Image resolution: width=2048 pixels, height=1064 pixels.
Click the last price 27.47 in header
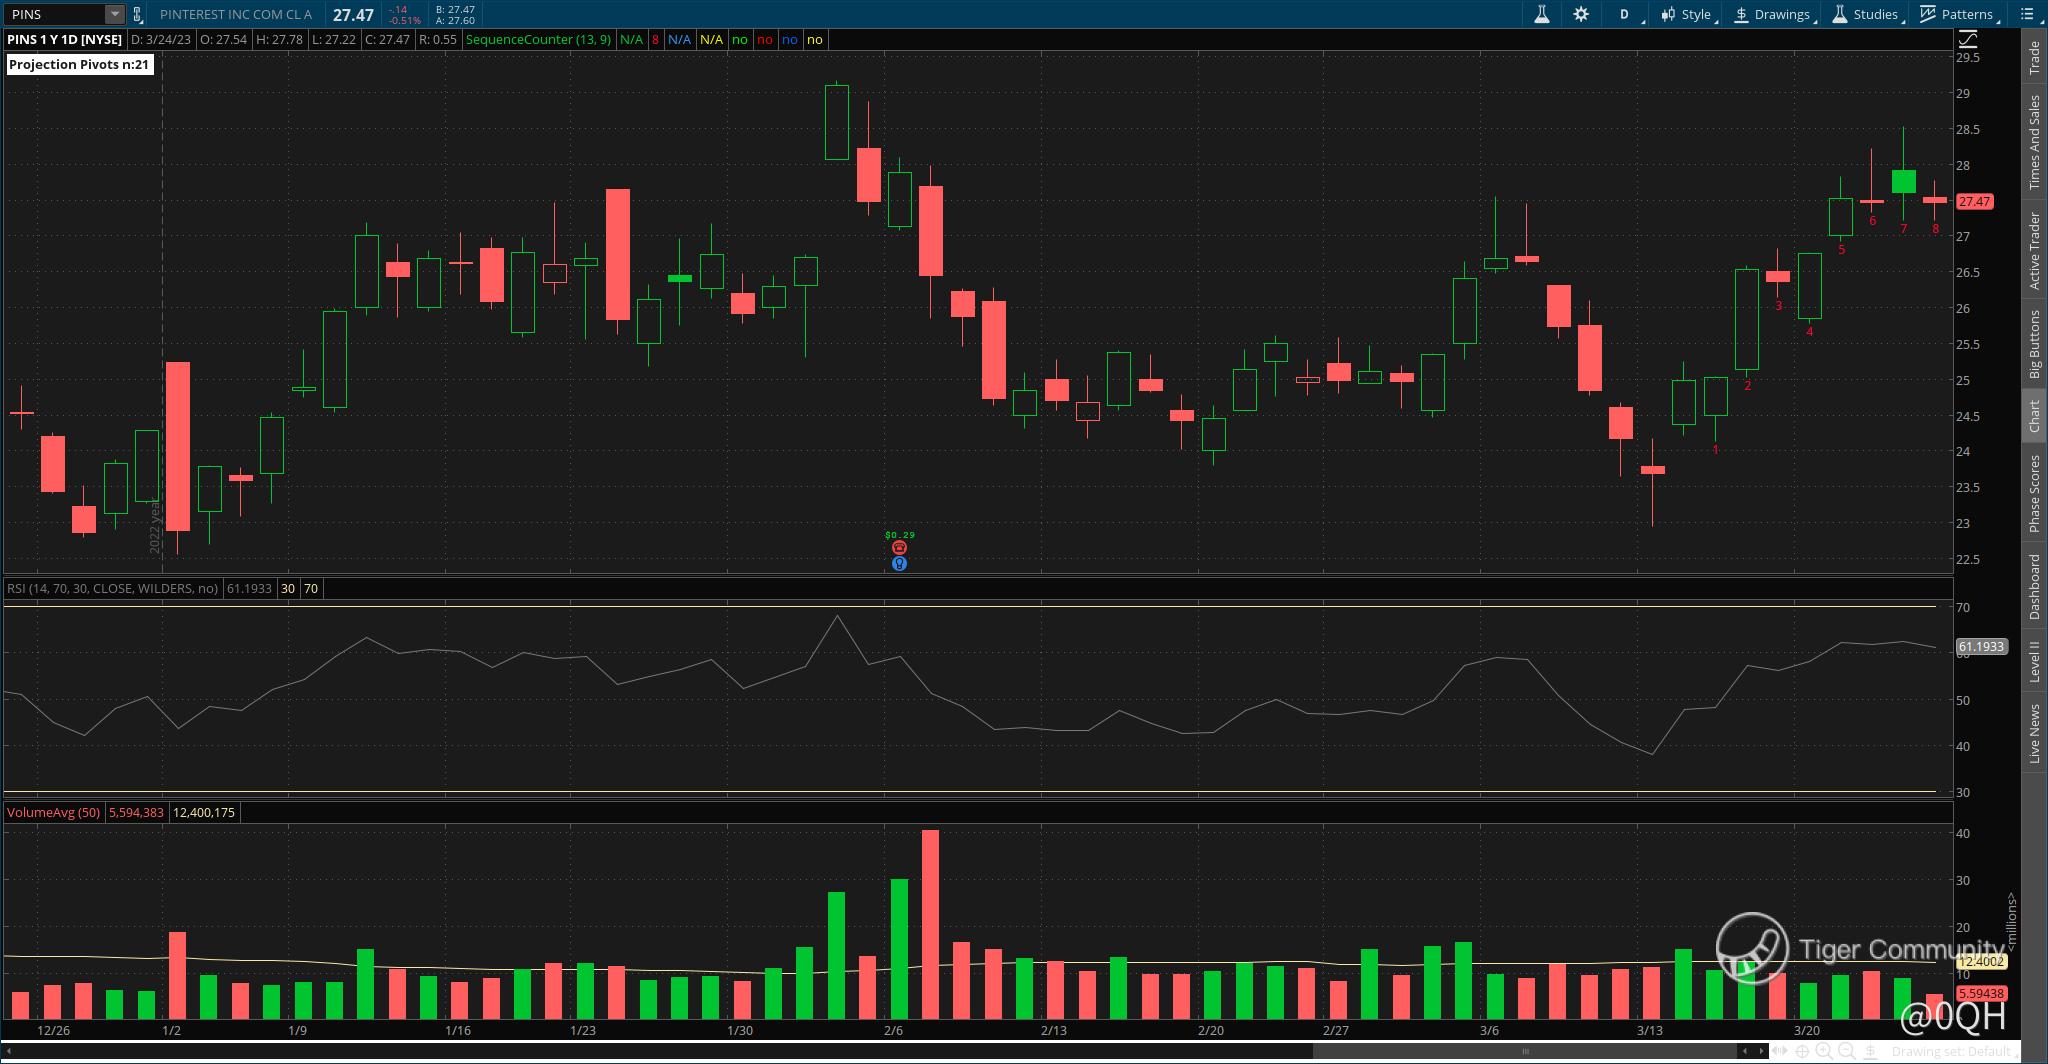pyautogui.click(x=353, y=15)
